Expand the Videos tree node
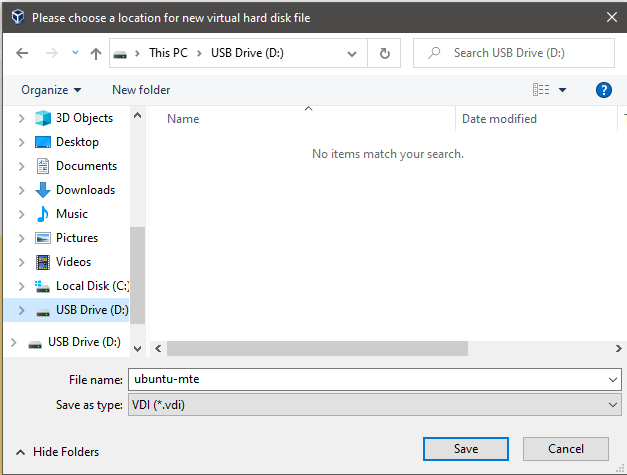Image resolution: width=627 pixels, height=475 pixels. [x=21, y=262]
